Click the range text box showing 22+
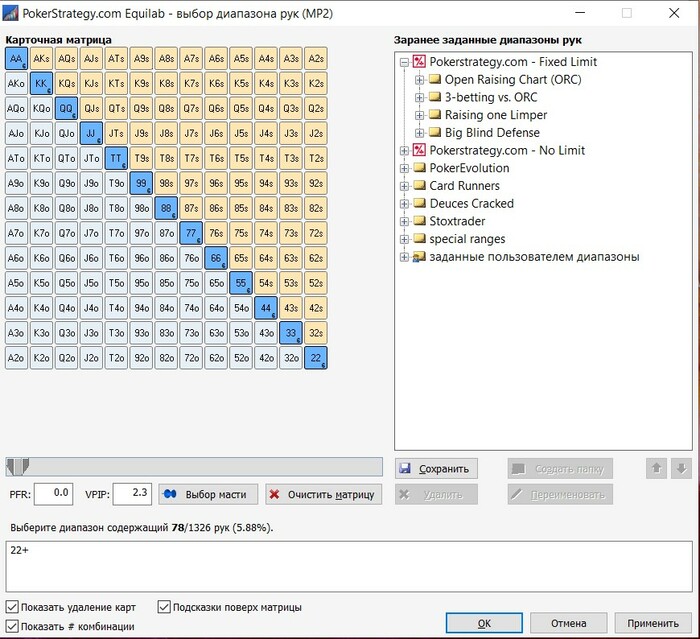This screenshot has width=700, height=639. tap(349, 566)
